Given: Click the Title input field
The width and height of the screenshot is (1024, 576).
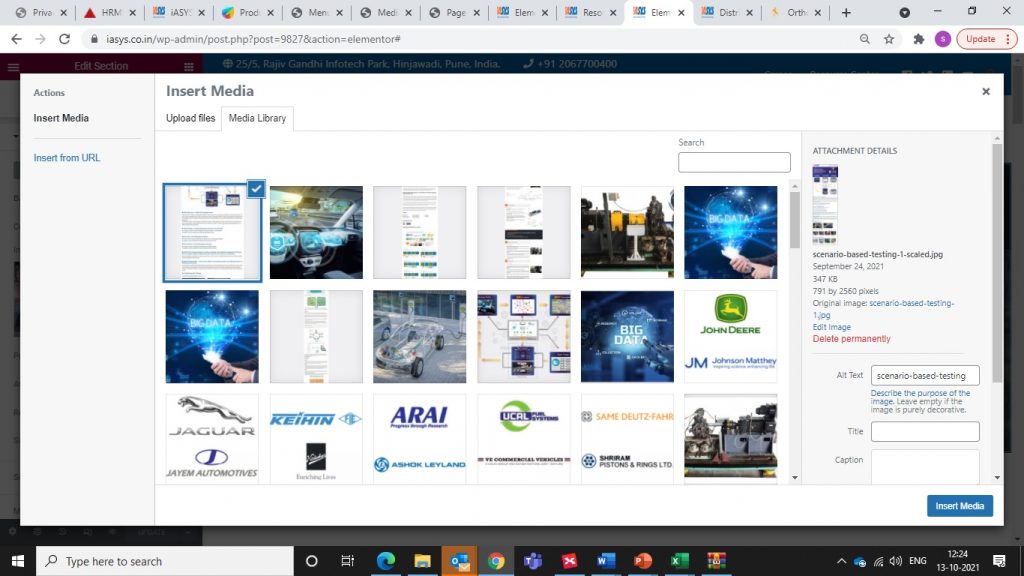Looking at the screenshot, I should tap(925, 431).
